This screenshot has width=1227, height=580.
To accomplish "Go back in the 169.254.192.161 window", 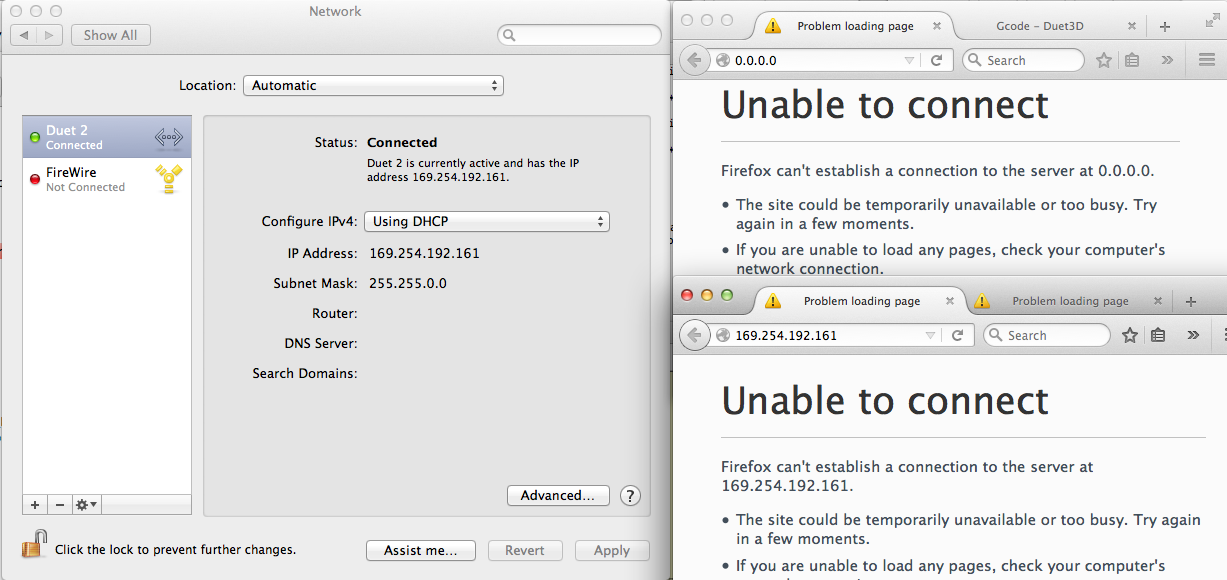I will click(694, 336).
